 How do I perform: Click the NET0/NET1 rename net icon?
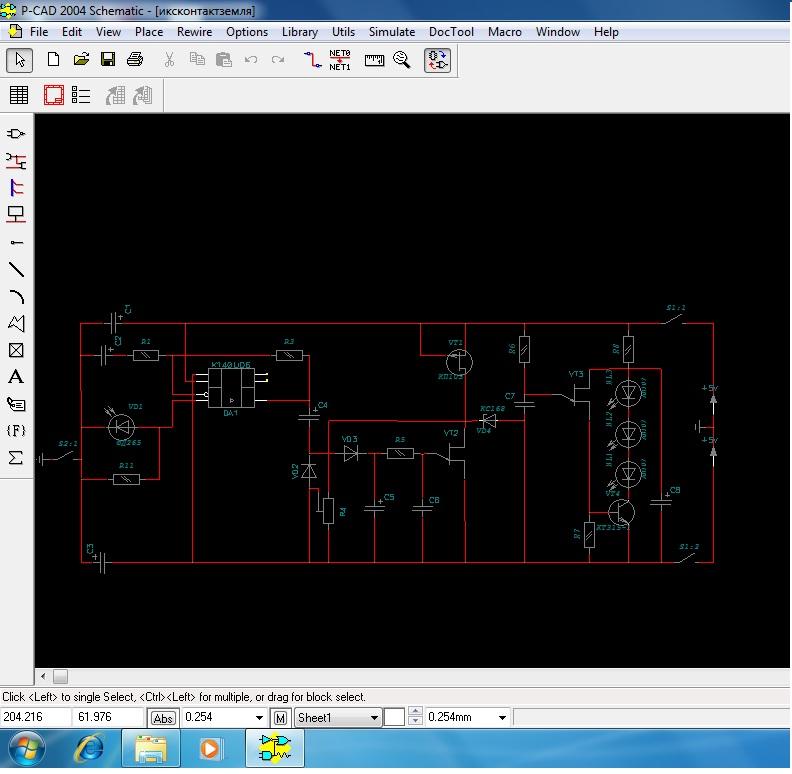pos(339,60)
